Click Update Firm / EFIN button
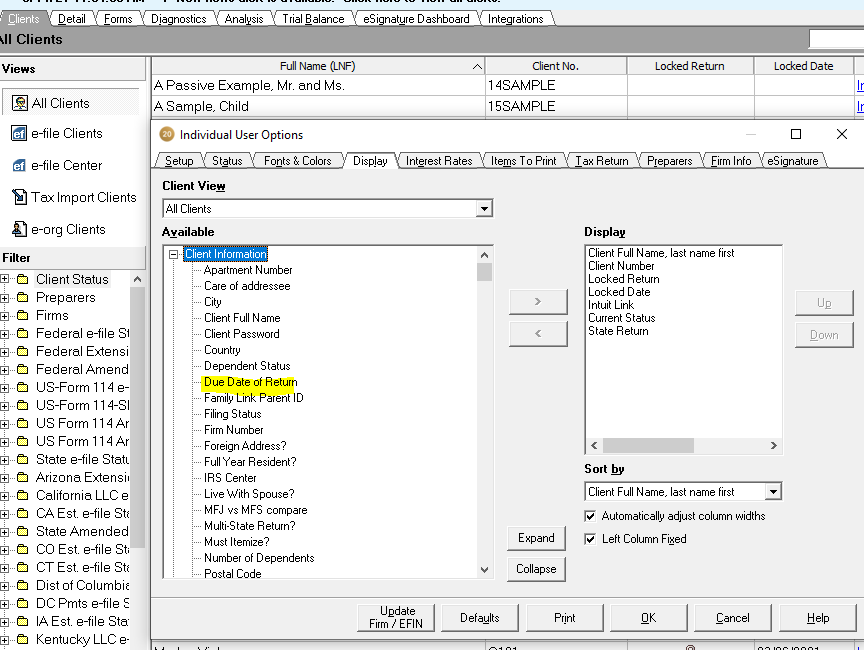This screenshot has height=650, width=864. pyautogui.click(x=397, y=617)
